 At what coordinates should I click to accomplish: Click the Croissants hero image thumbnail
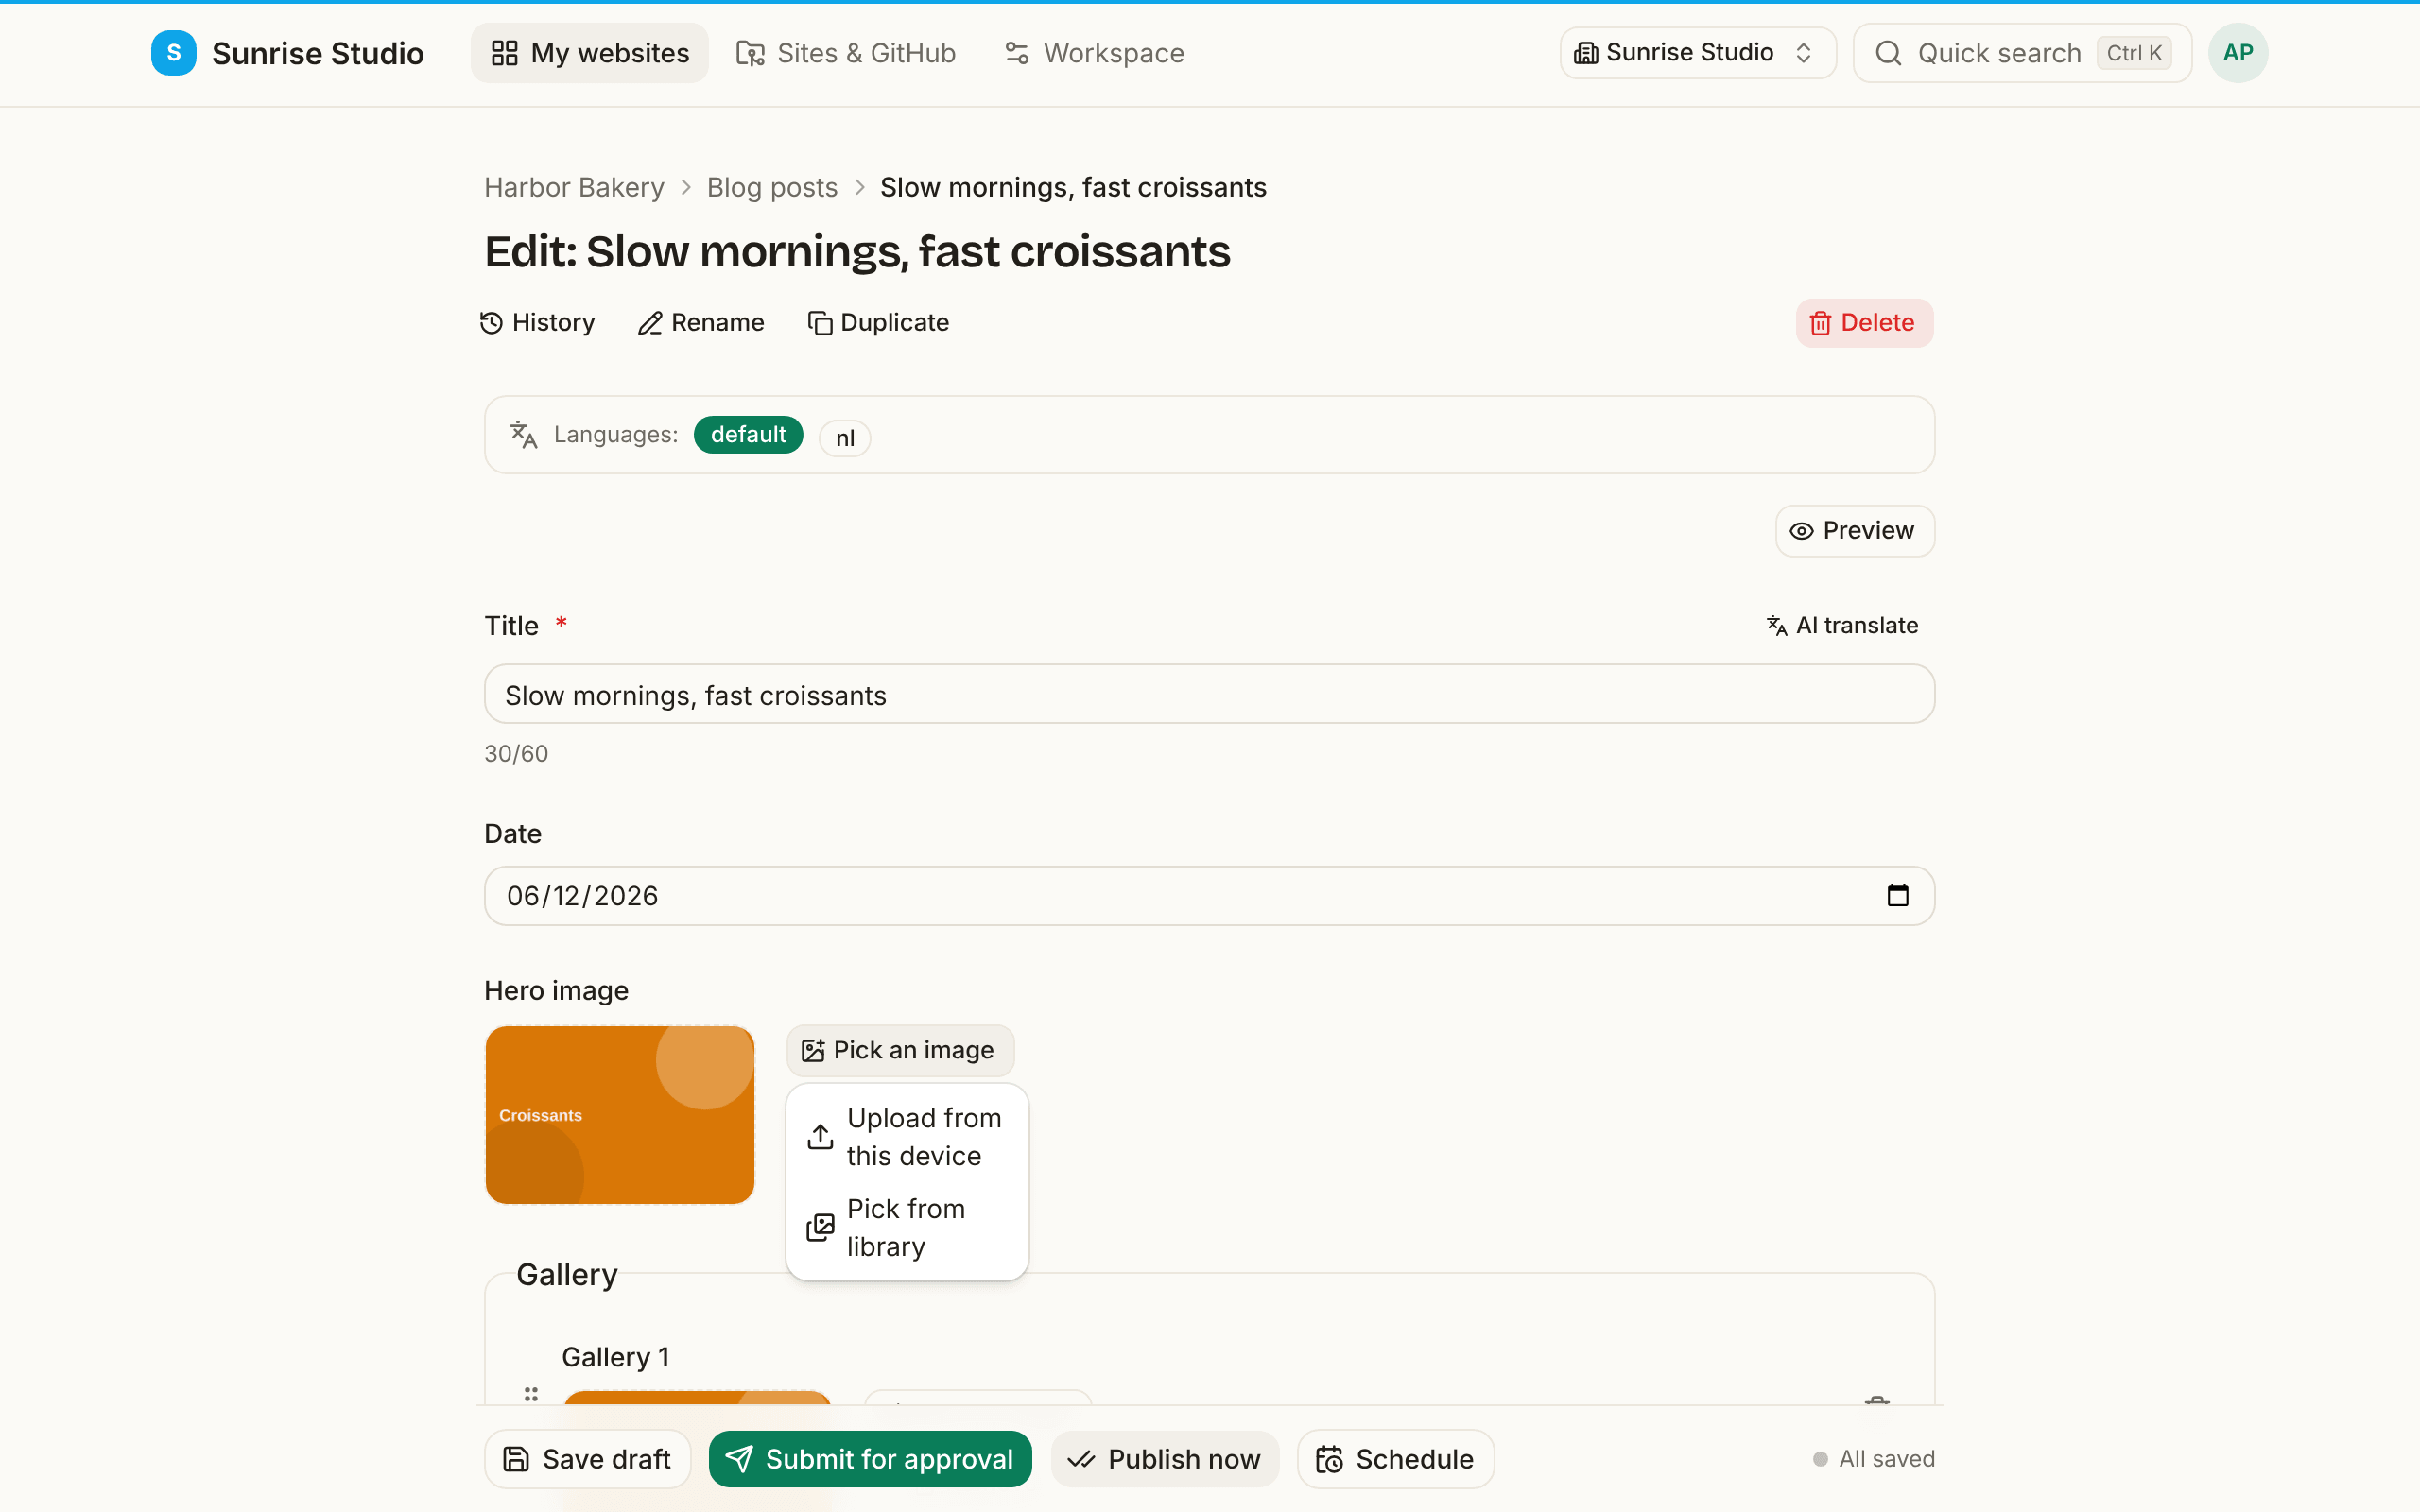click(x=620, y=1114)
